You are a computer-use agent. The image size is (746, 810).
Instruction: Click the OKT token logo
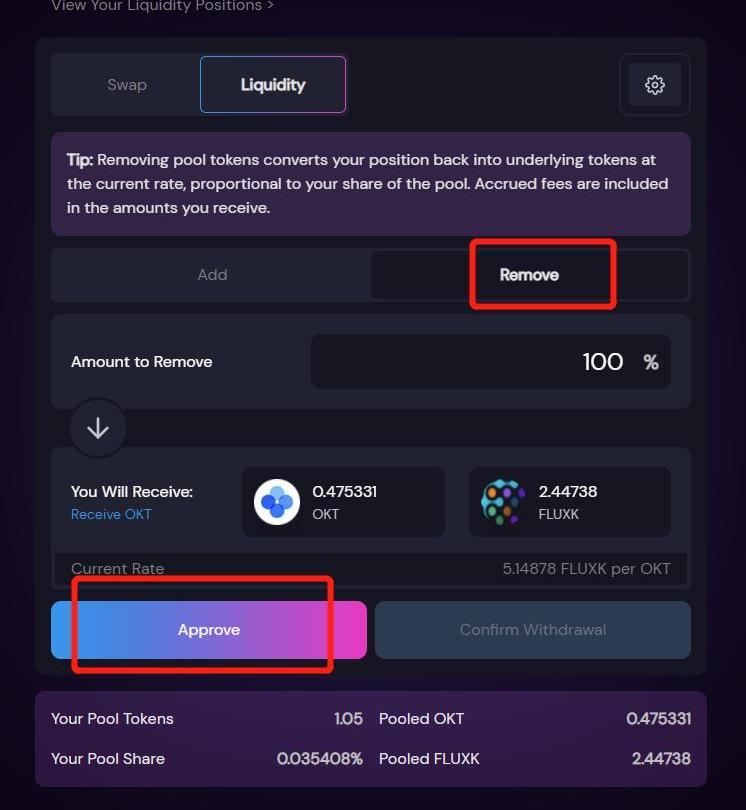point(276,502)
